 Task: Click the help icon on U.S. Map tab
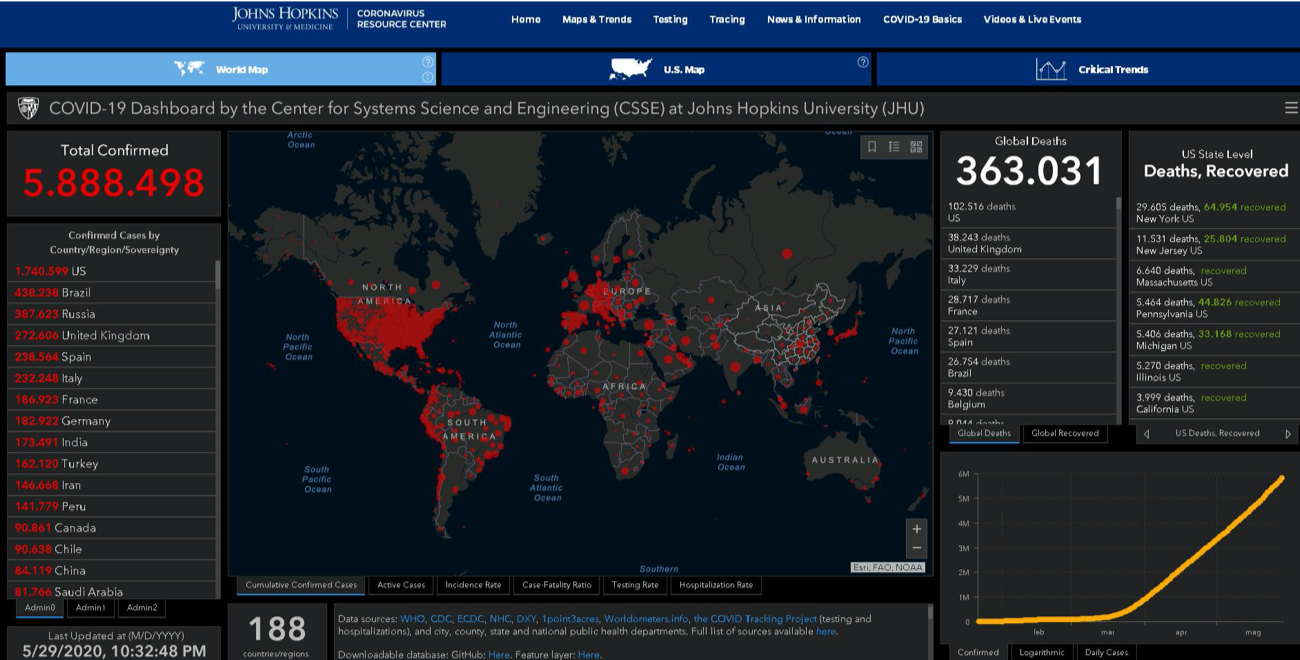863,62
